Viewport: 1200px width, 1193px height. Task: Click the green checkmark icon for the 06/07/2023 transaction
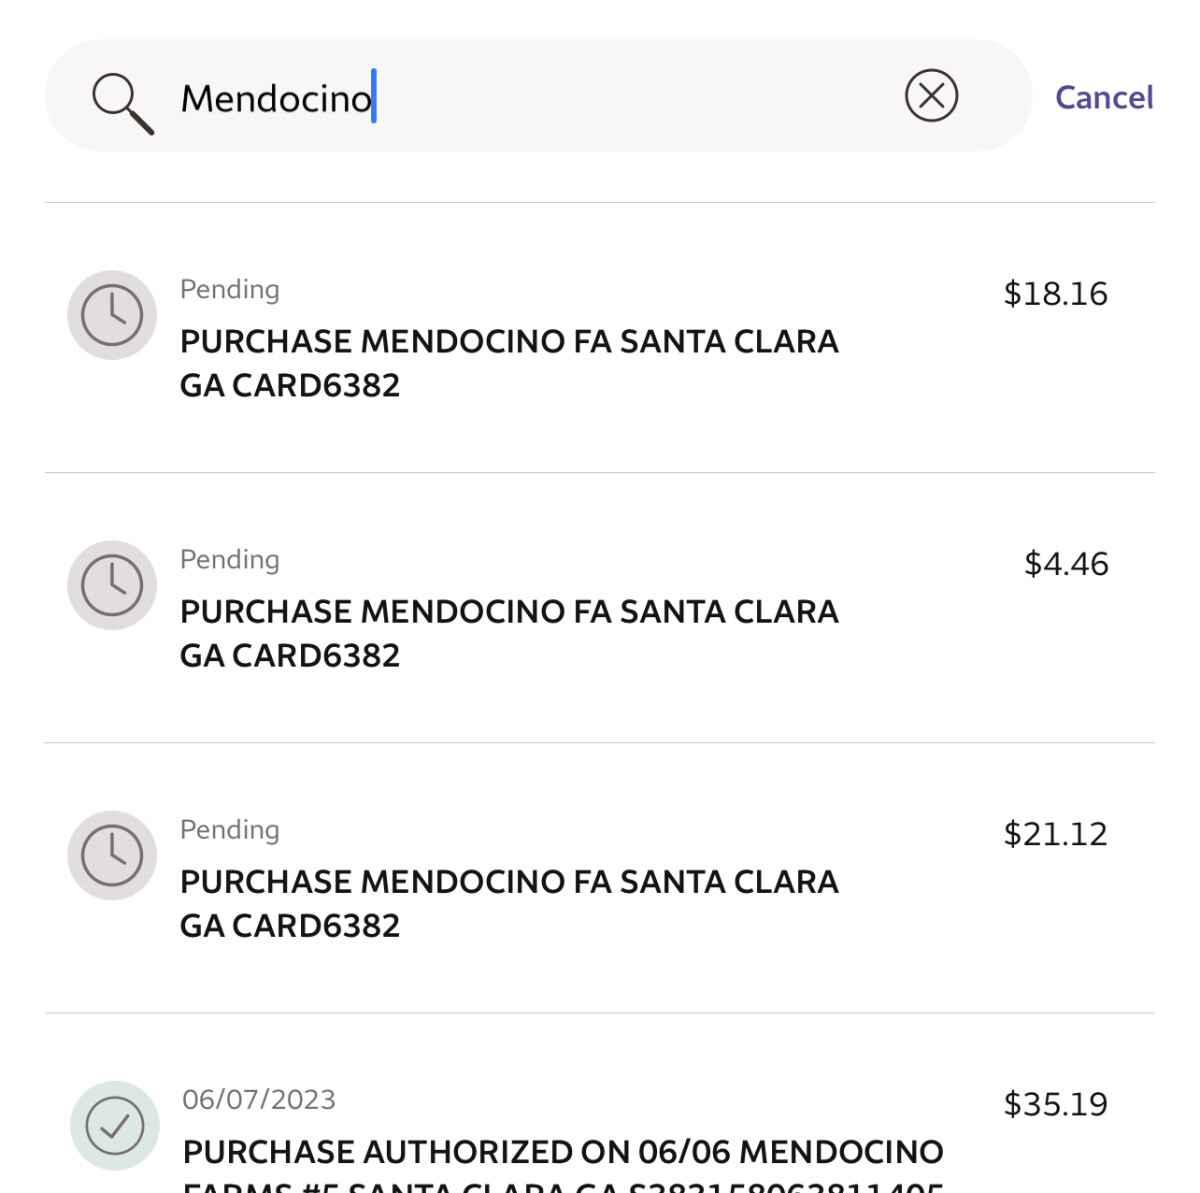tap(115, 1125)
